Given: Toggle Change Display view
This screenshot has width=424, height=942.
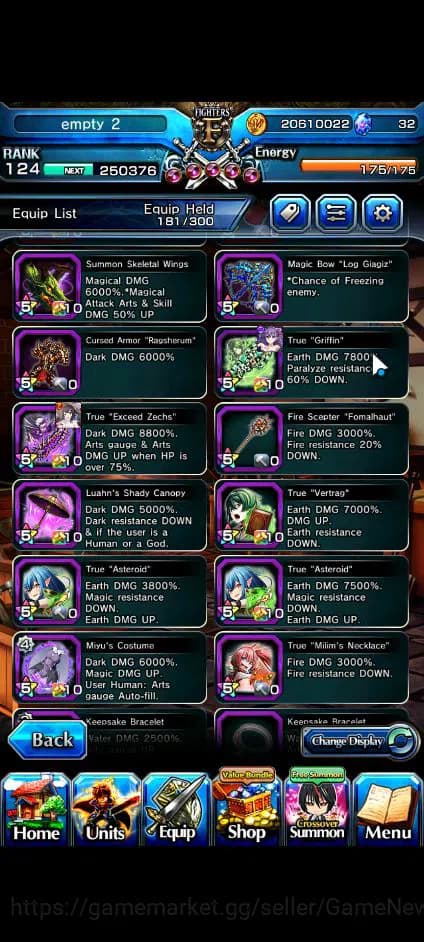Looking at the screenshot, I should click(x=359, y=741).
